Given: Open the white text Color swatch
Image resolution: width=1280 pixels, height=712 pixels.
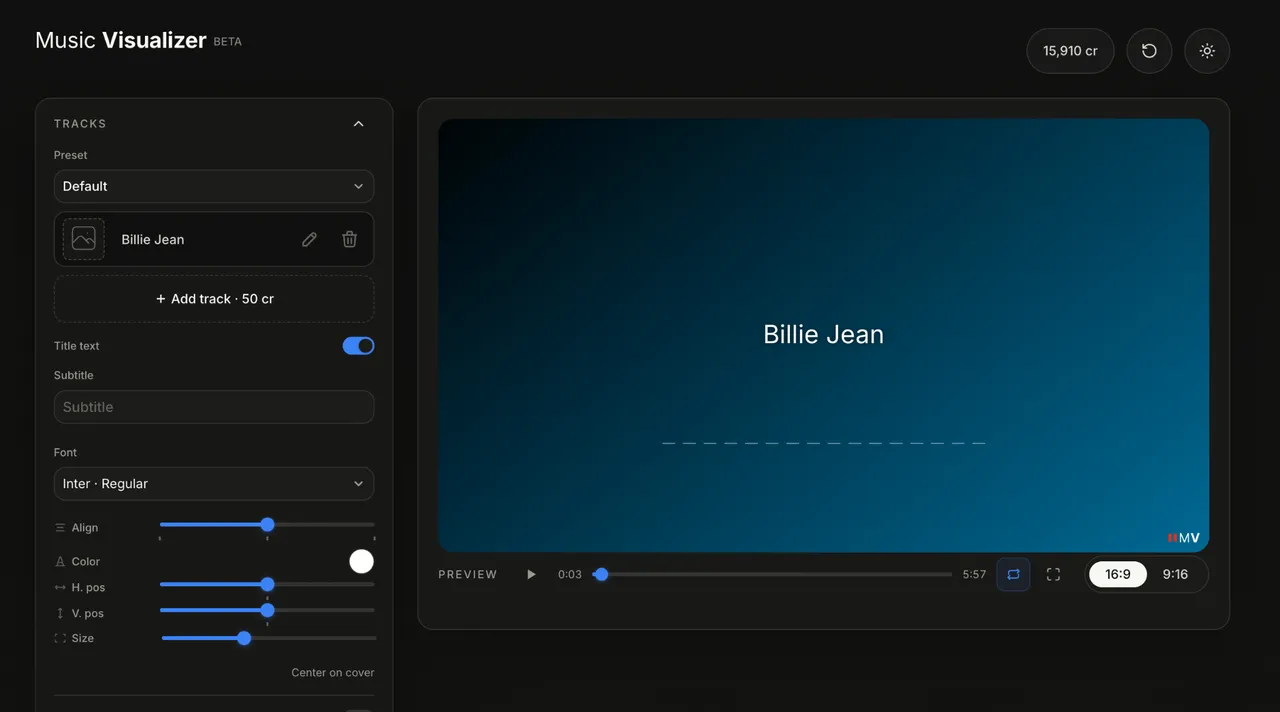Looking at the screenshot, I should (361, 561).
